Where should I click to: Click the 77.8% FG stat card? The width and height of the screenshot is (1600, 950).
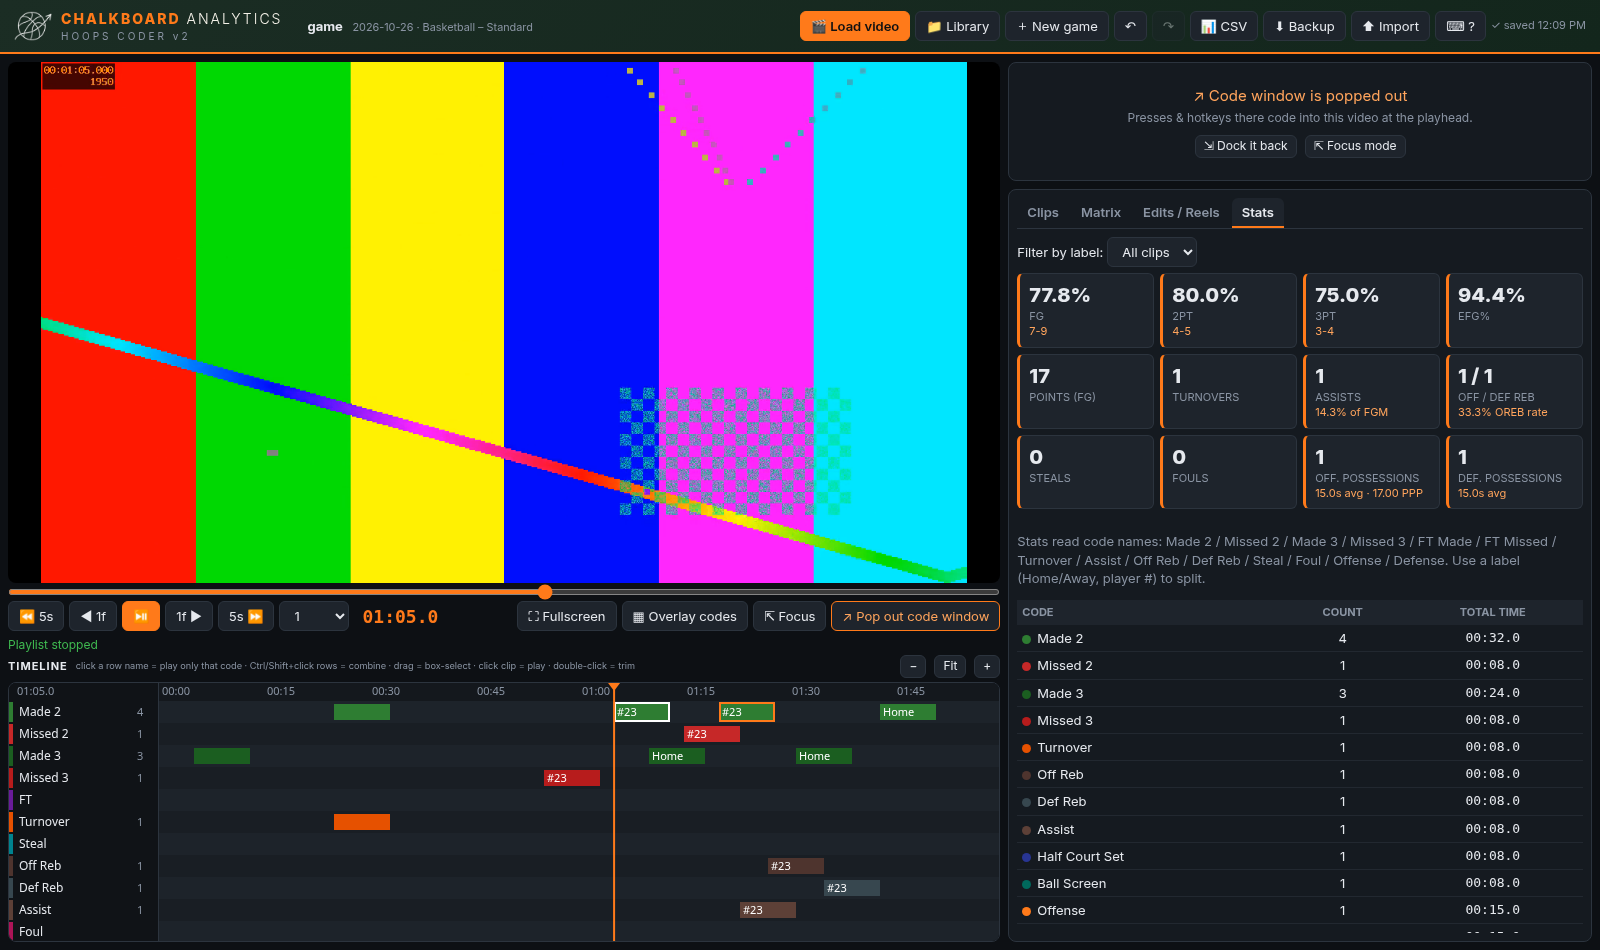(1085, 311)
